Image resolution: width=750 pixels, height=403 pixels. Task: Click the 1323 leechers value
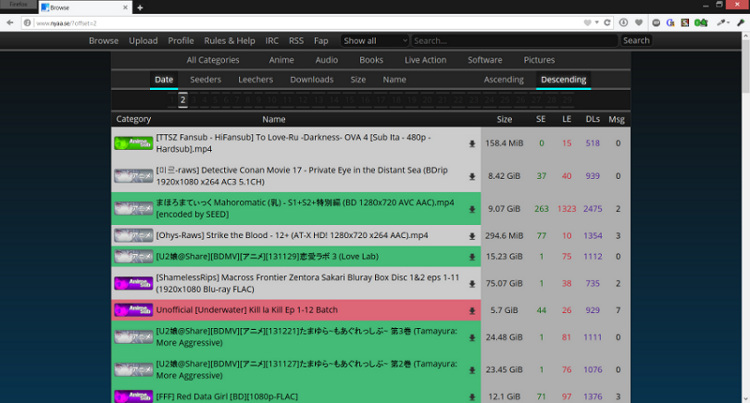[x=567, y=209]
